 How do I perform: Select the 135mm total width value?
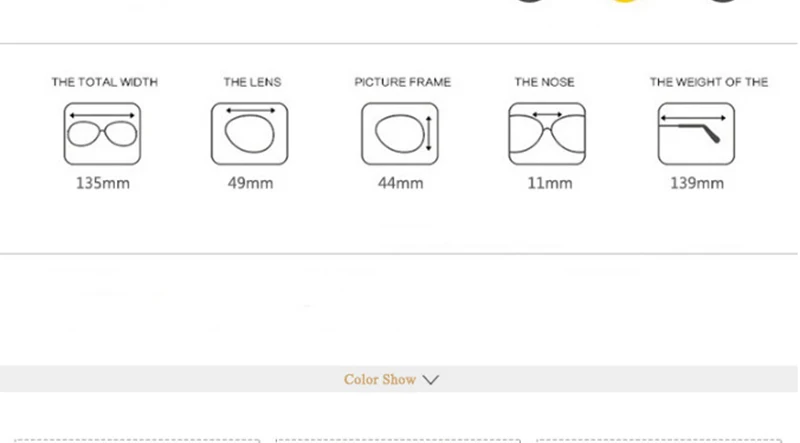coord(103,183)
